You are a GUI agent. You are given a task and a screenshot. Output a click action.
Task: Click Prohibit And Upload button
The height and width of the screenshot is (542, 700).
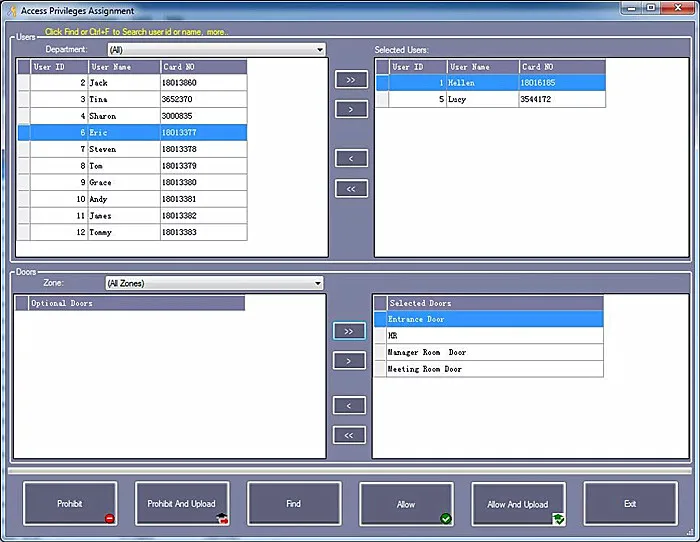[x=182, y=503]
